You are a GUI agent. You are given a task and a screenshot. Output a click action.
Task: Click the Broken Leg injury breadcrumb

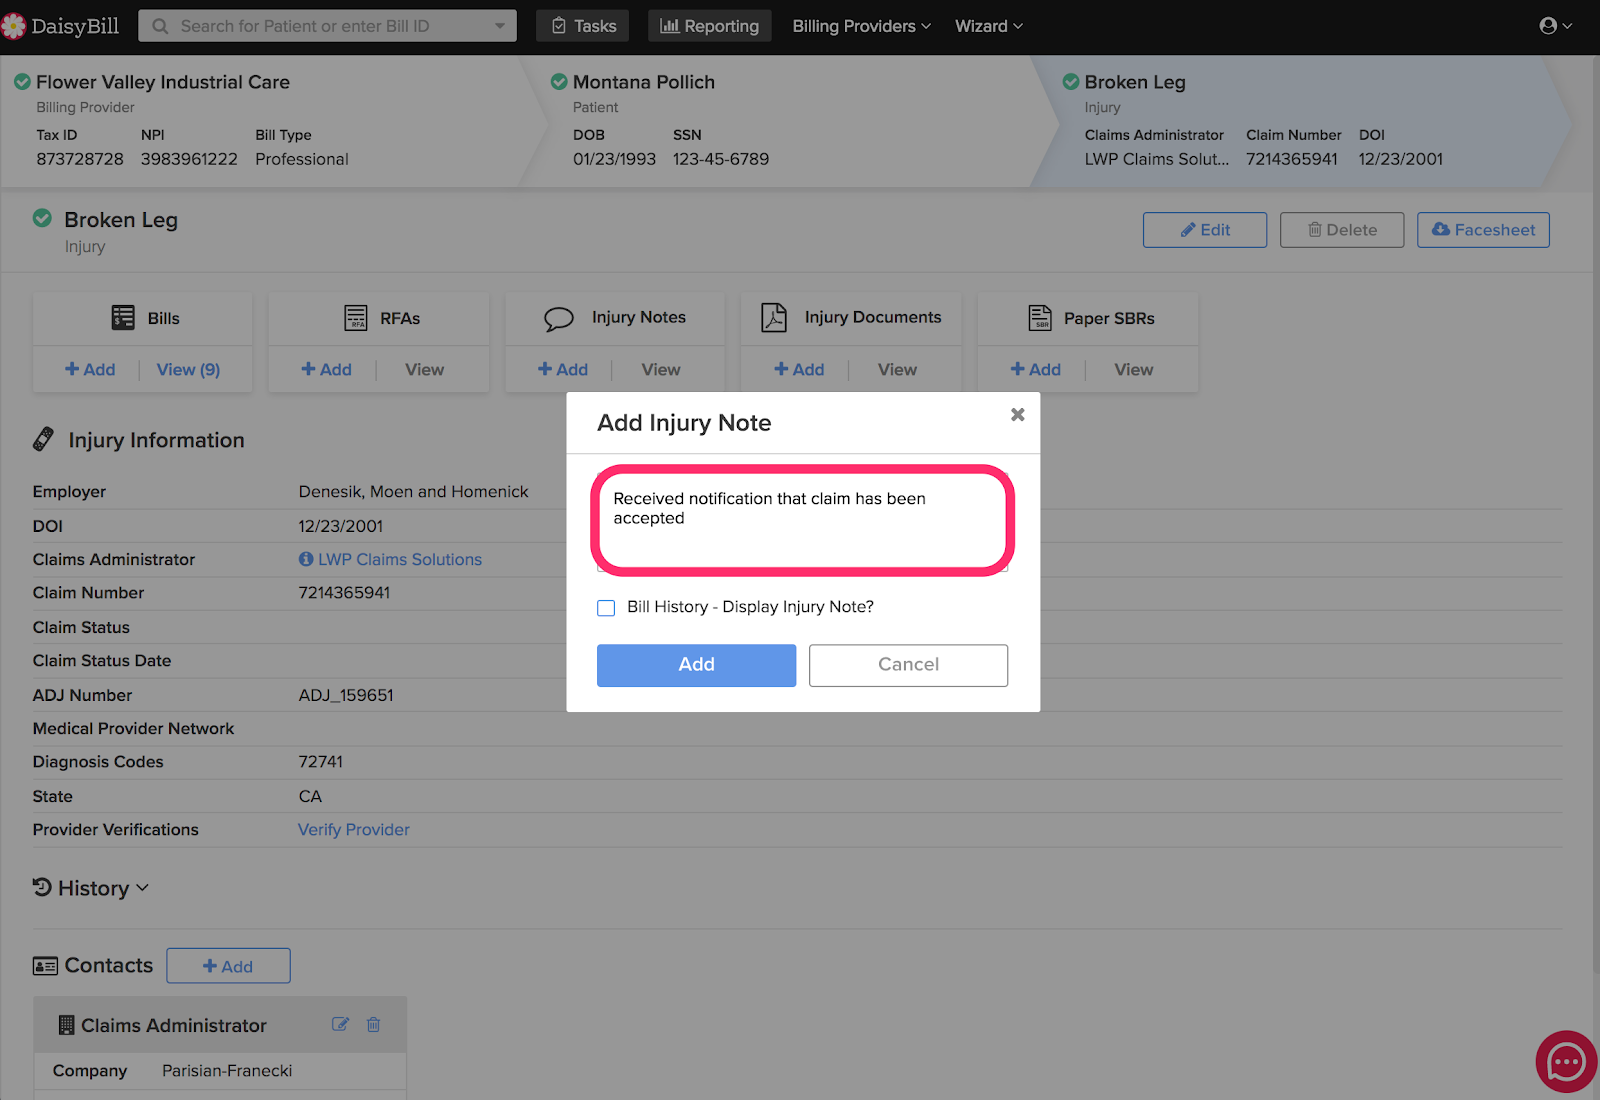point(1135,82)
